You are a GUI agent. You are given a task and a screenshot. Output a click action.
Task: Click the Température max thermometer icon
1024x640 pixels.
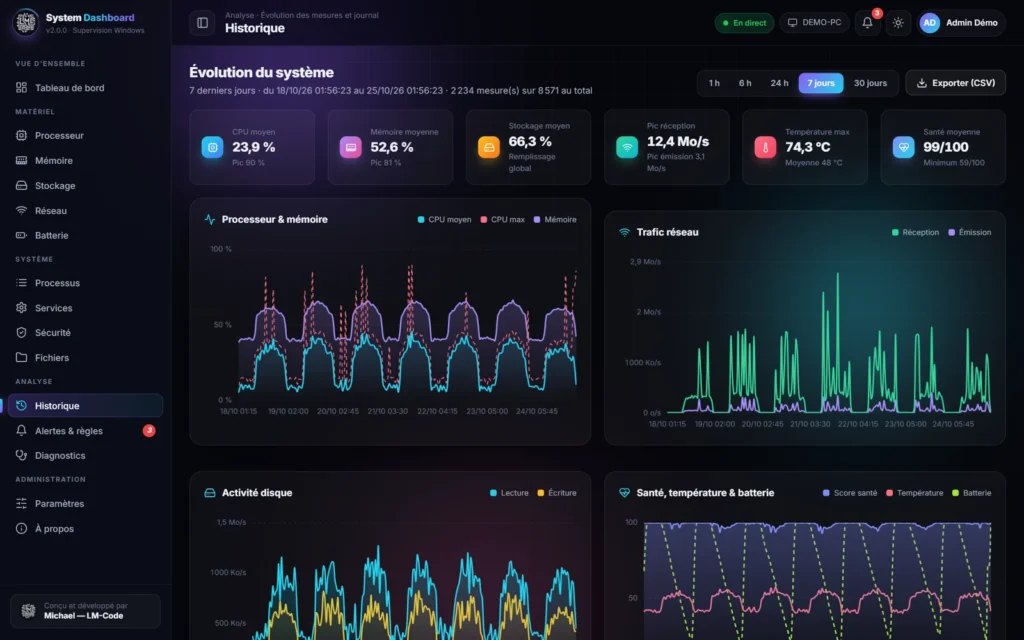tap(765, 148)
